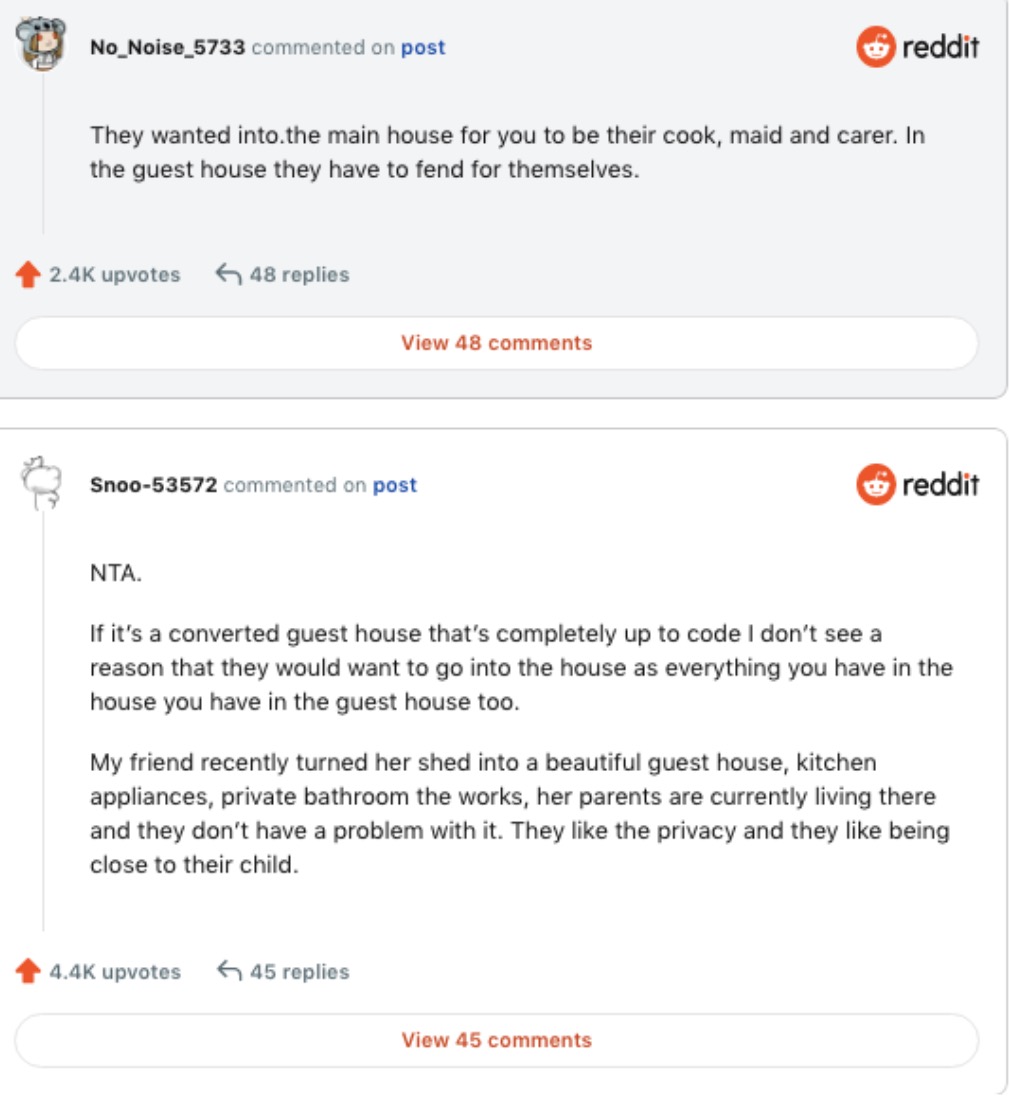Open the View 45 comments button
This screenshot has width=1010, height=1106.
click(496, 1040)
